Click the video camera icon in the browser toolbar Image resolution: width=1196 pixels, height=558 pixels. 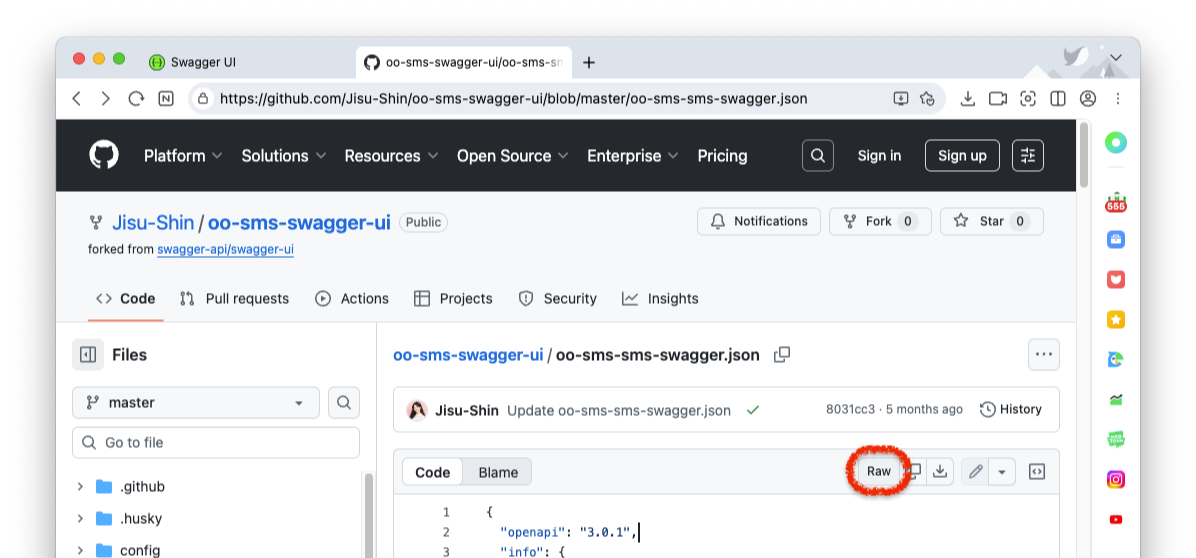pyautogui.click(x=998, y=98)
